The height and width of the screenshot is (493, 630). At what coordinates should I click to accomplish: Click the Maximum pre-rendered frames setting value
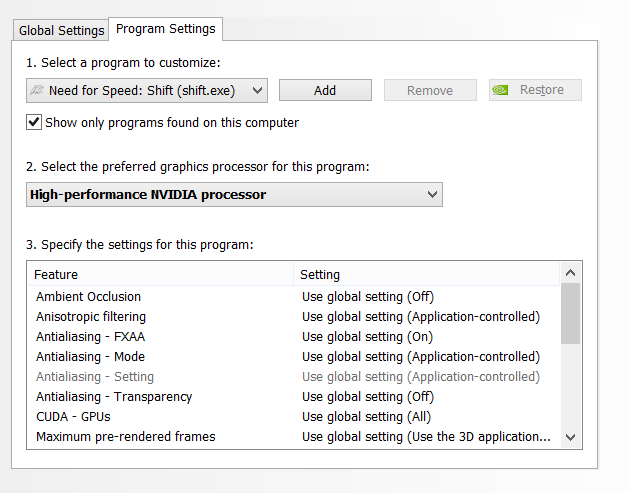click(x=426, y=436)
